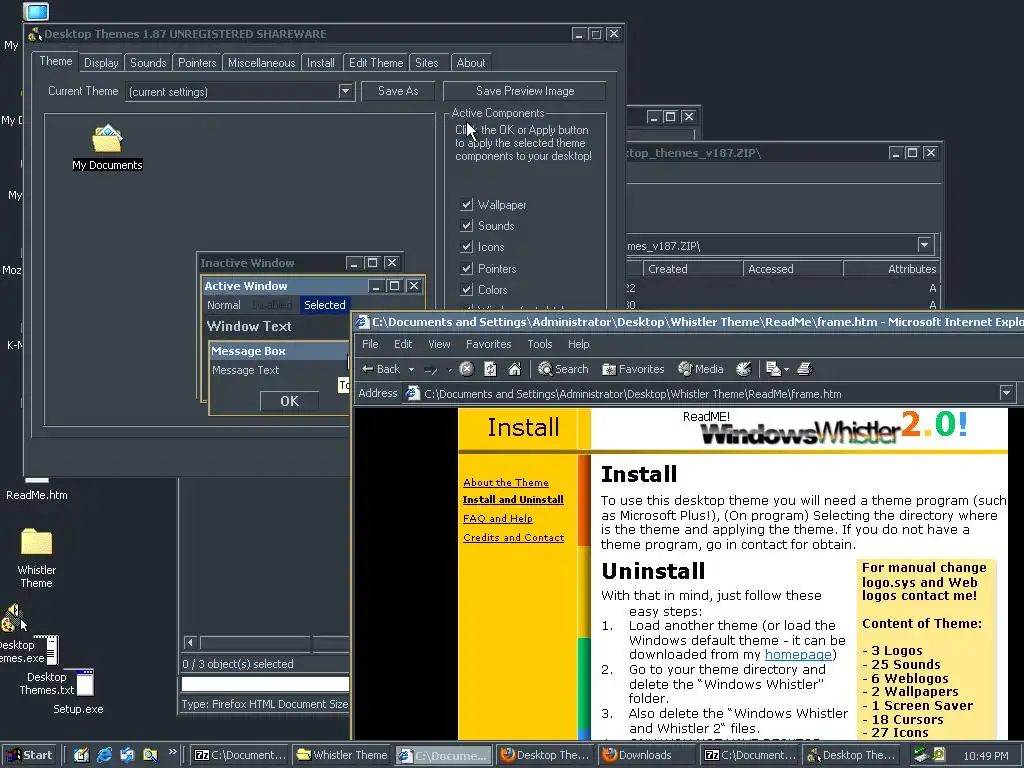Sort by the Created column header
The height and width of the screenshot is (768, 1024).
pos(692,268)
